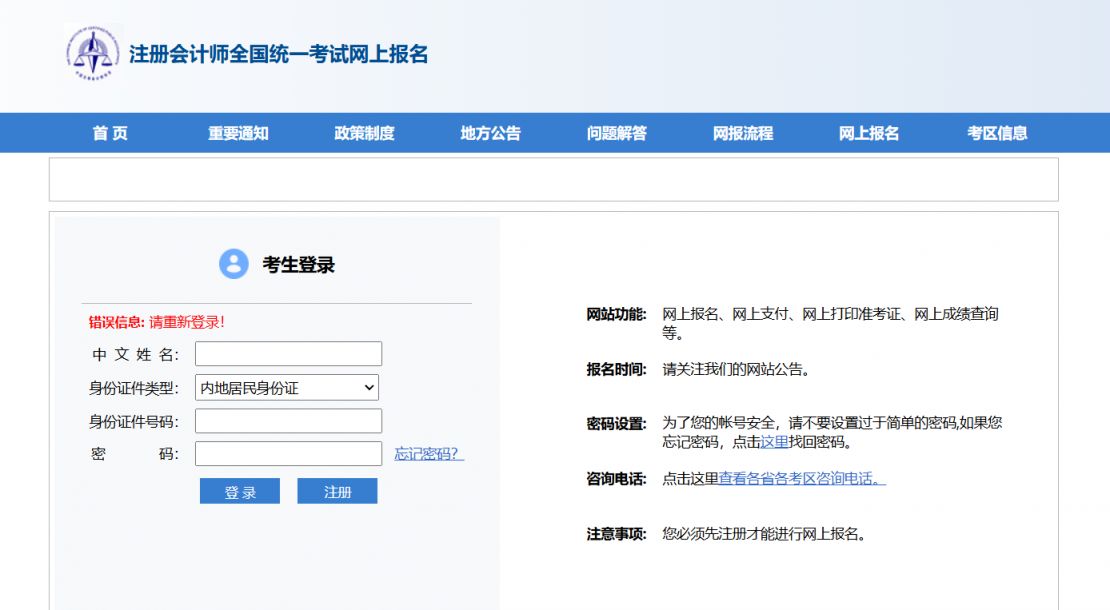The height and width of the screenshot is (610, 1110).
Task: Click the 网站功能: label
Action: [616, 314]
